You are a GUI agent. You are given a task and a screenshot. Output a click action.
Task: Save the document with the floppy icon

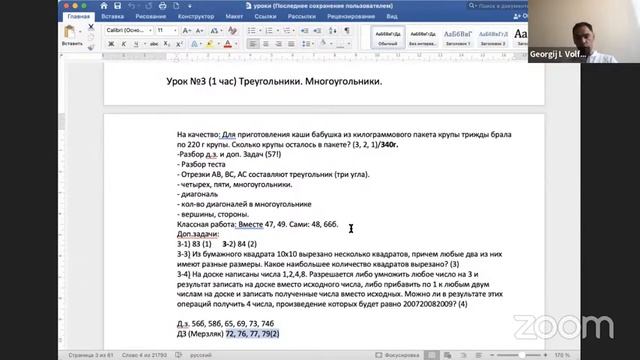118,6
